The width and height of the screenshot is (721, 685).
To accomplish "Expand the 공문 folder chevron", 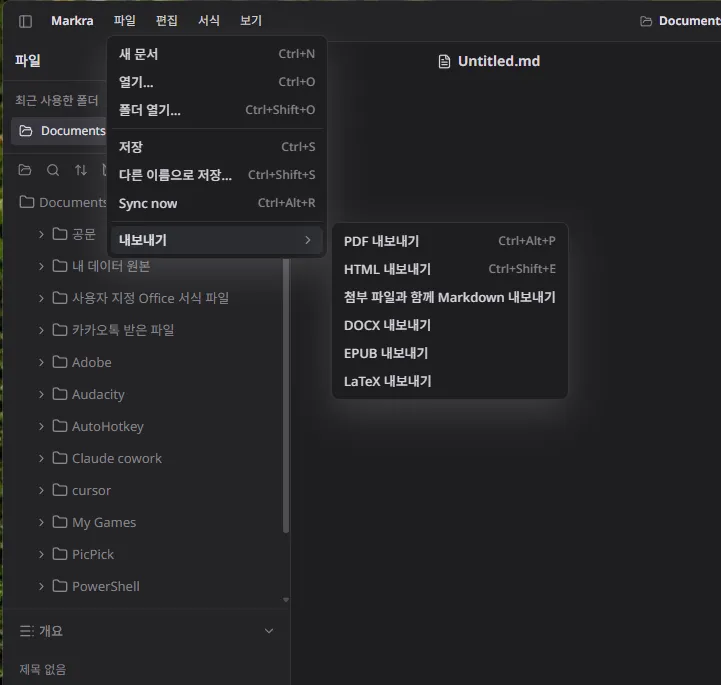I will click(x=41, y=234).
